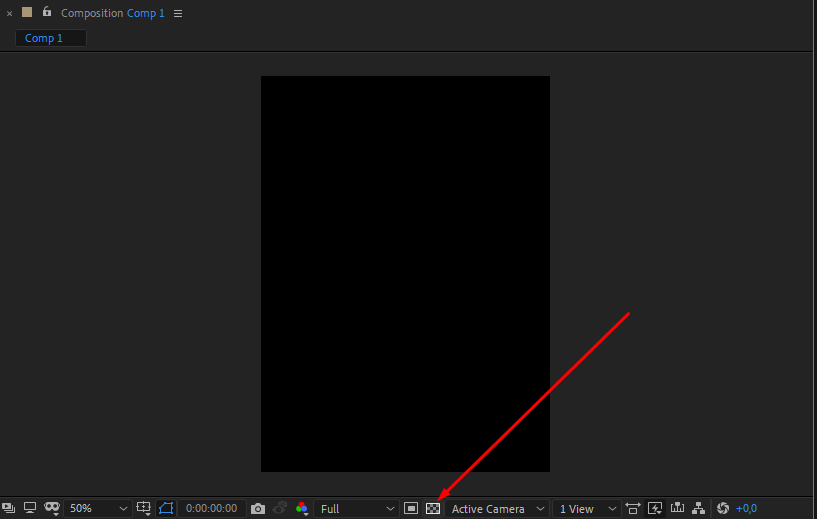The image size is (817, 519).
Task: Open the Composition panel hamburger menu
Action: tap(178, 14)
